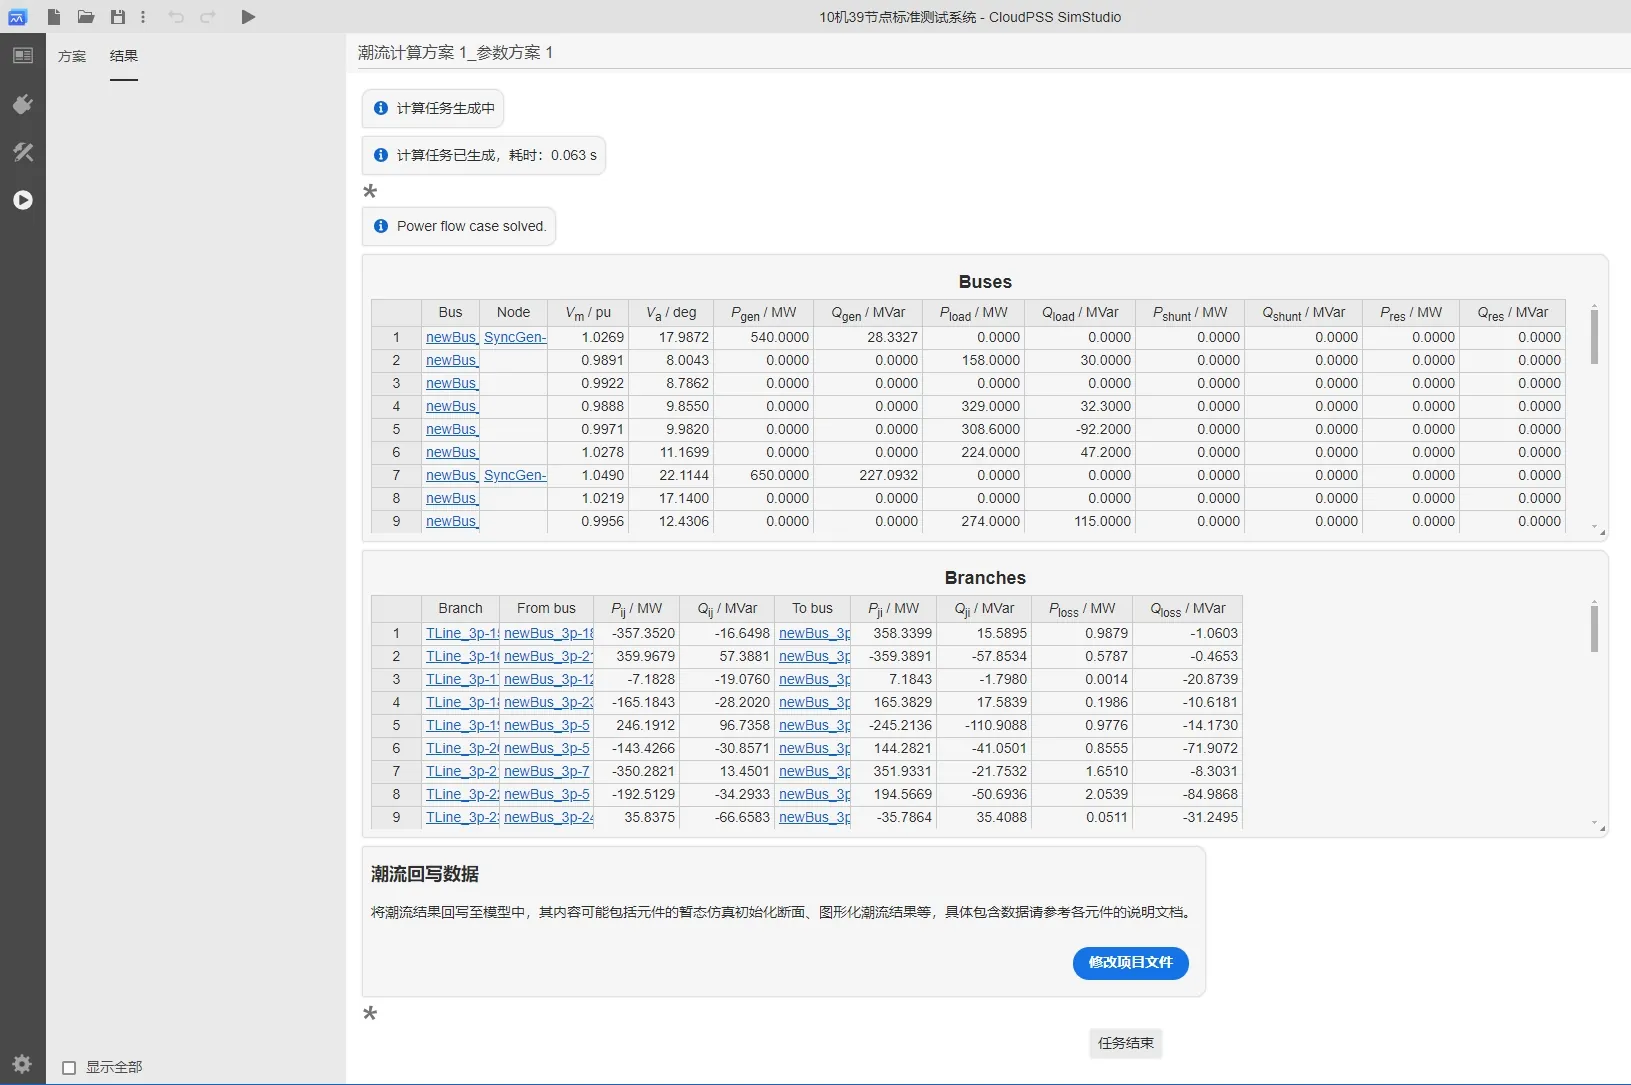Click the info icon beside 计算任务生成中
Viewport: 1631px width, 1085px height.
[x=381, y=108]
